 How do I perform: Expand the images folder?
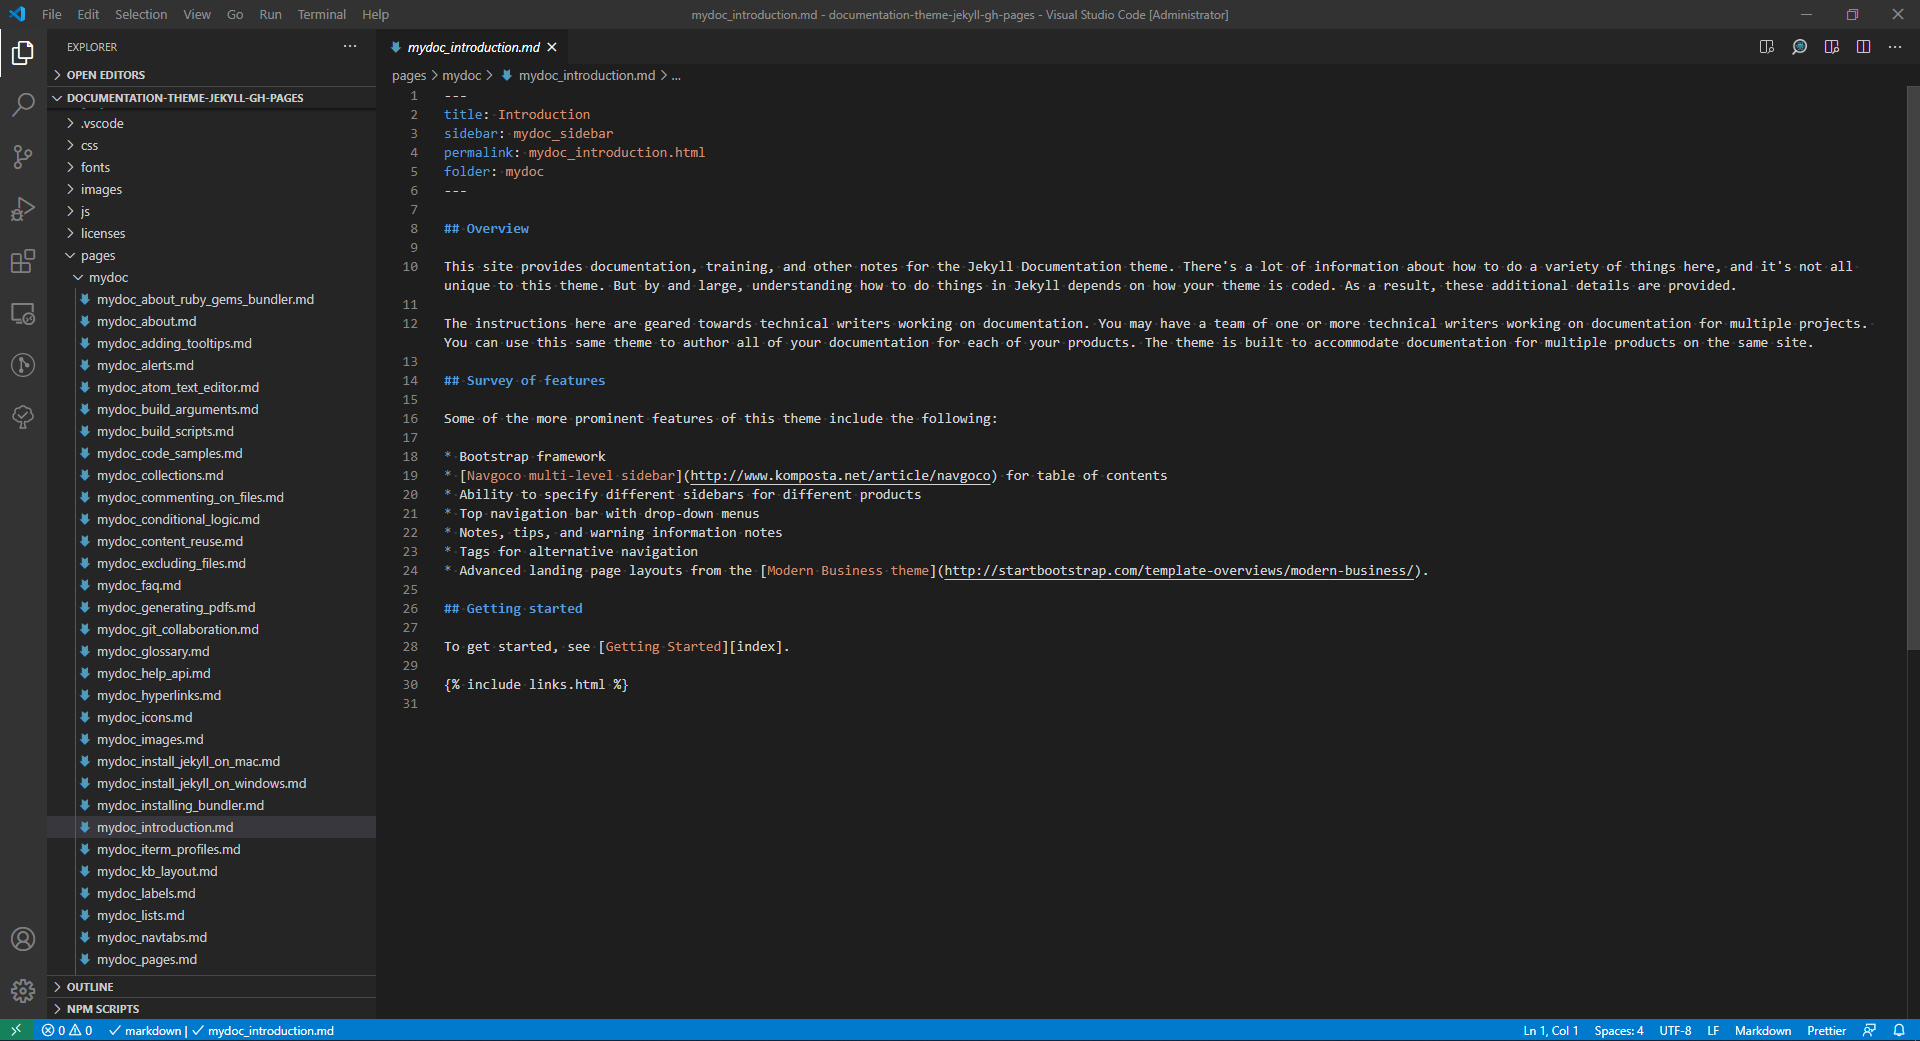pyautogui.click(x=212, y=189)
